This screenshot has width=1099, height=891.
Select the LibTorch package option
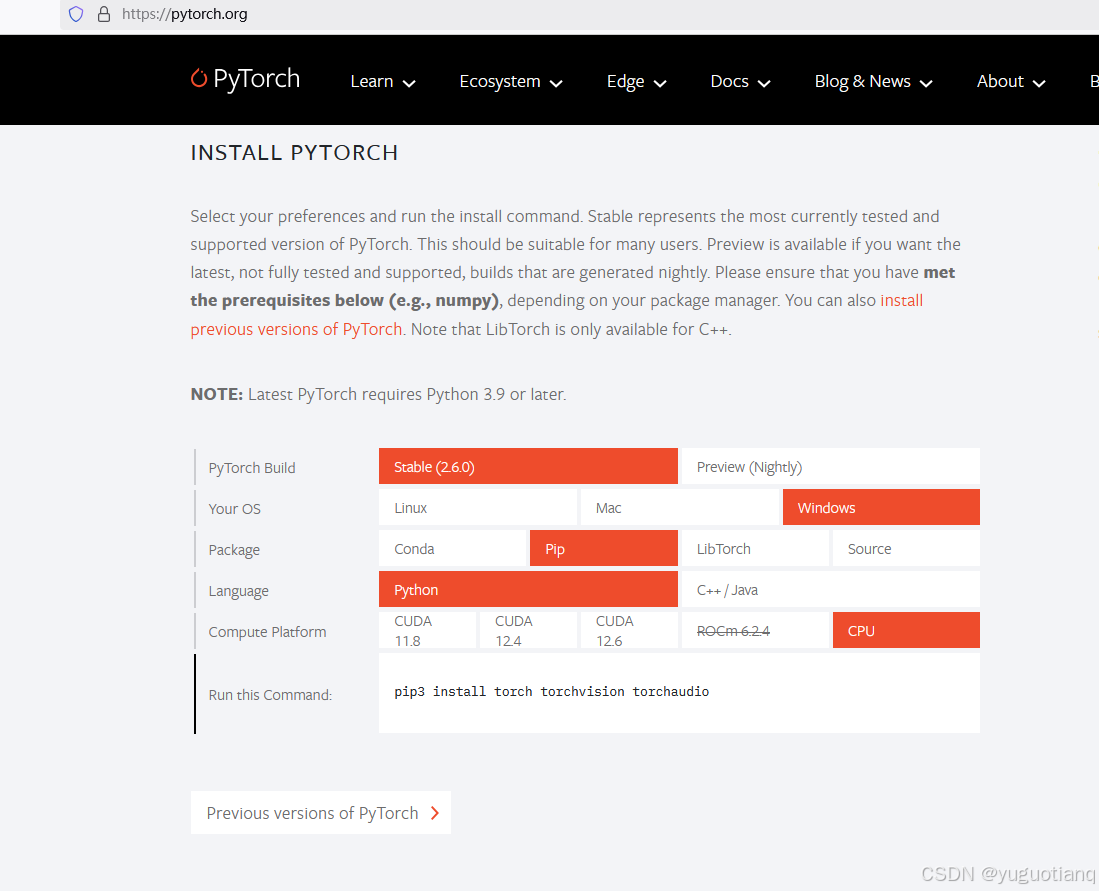tap(755, 548)
